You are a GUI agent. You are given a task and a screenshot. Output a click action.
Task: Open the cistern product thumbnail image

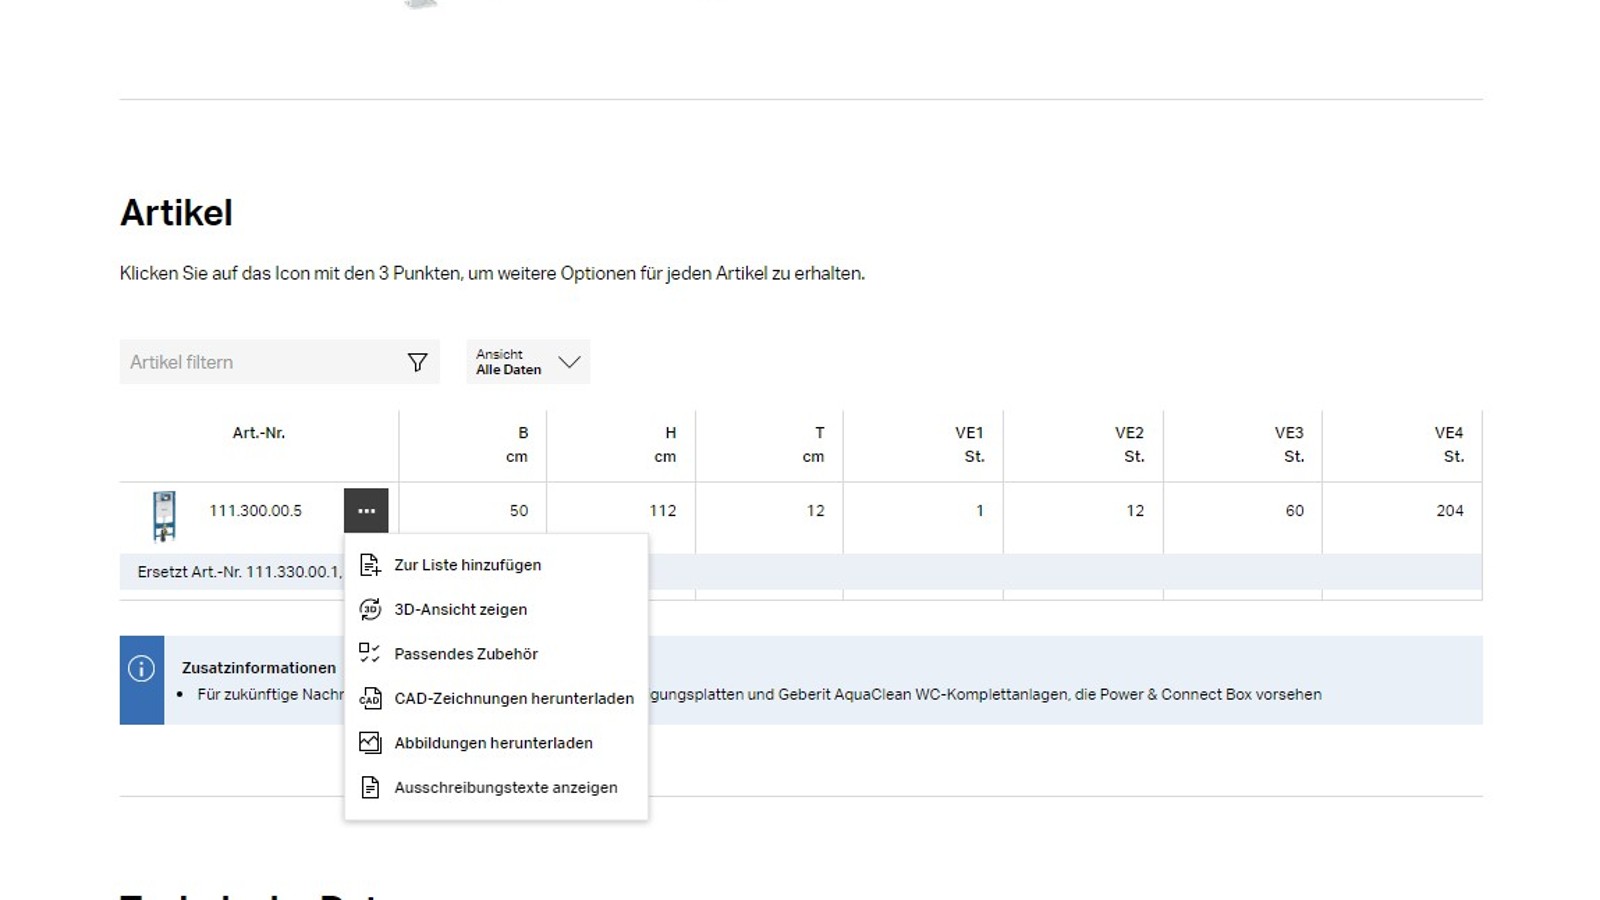(163, 513)
